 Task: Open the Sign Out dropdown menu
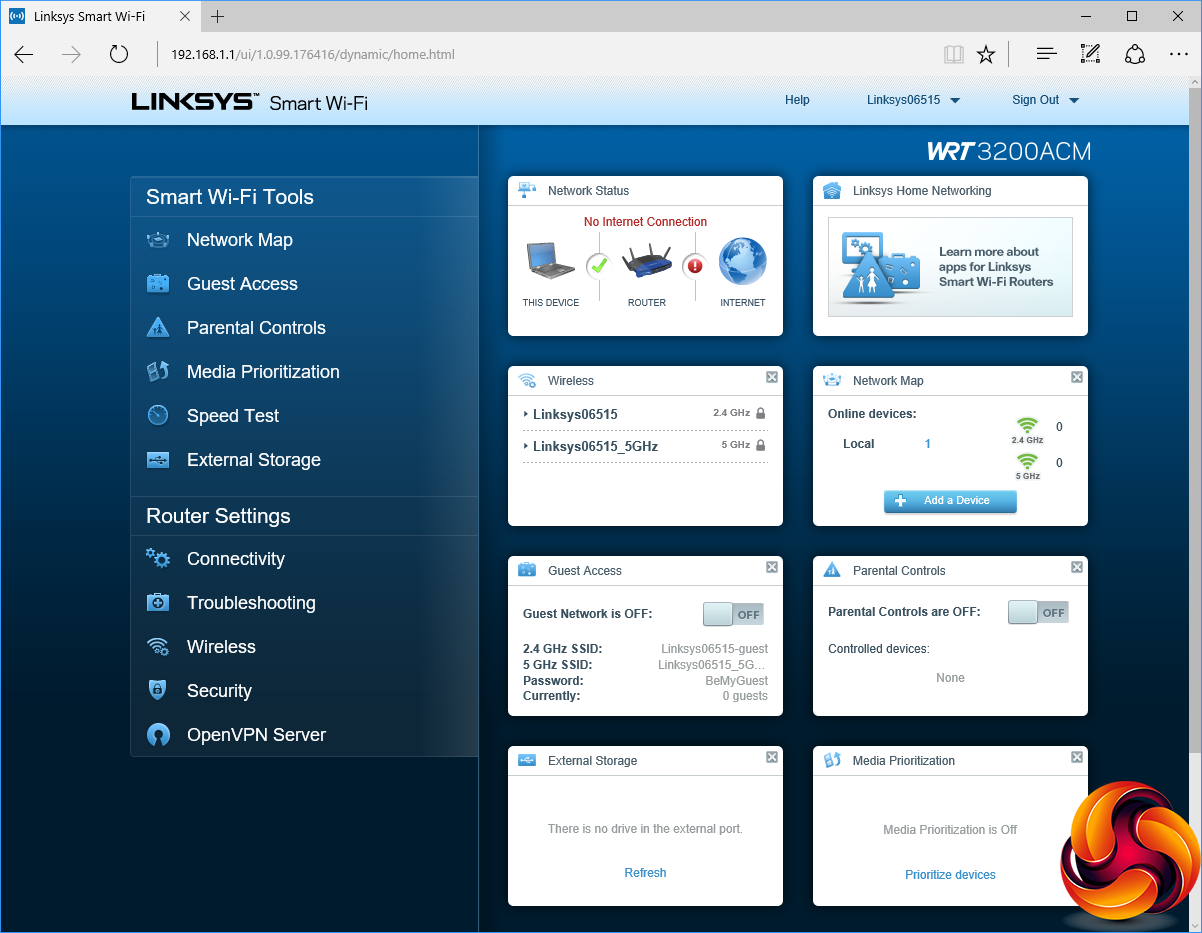1045,100
